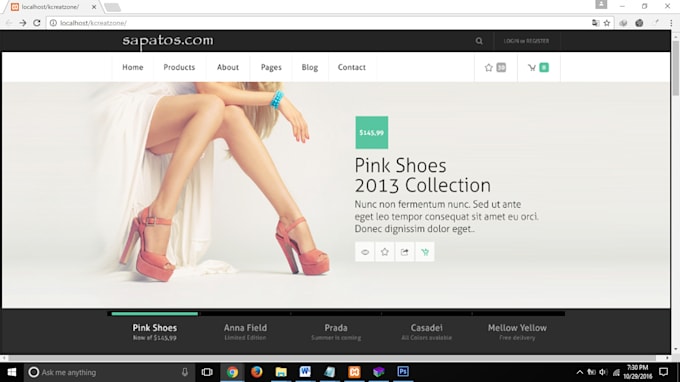Go to the Home menu item
The width and height of the screenshot is (680, 382).
tap(133, 67)
